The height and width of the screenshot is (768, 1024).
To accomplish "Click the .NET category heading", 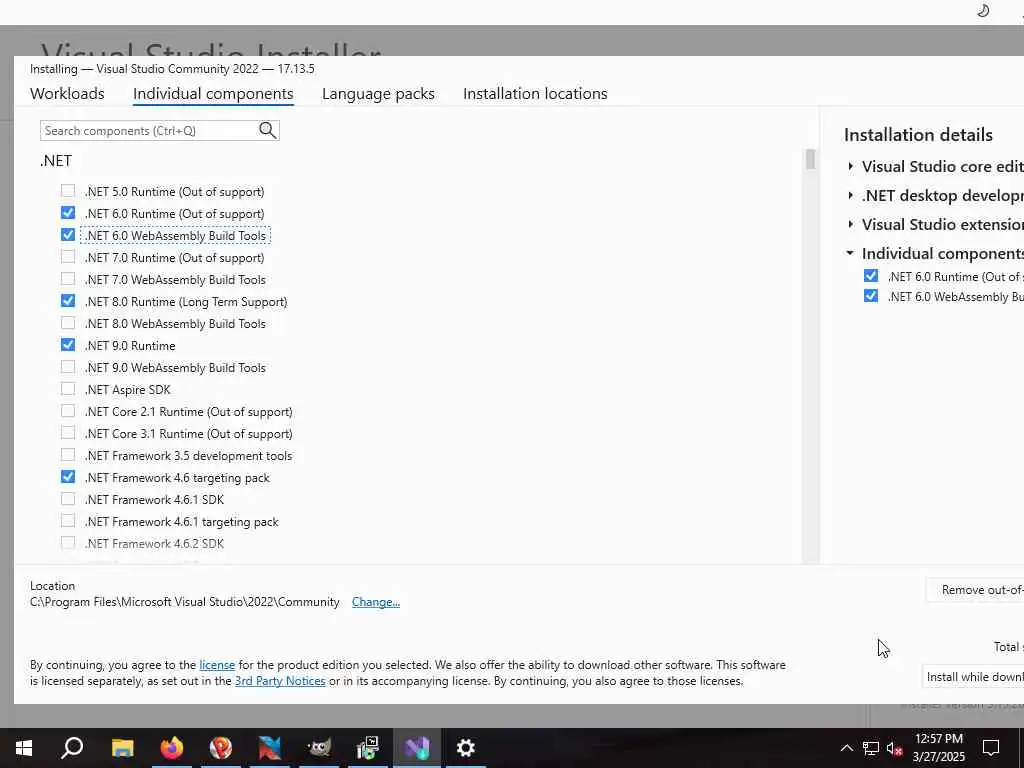I will (56, 161).
